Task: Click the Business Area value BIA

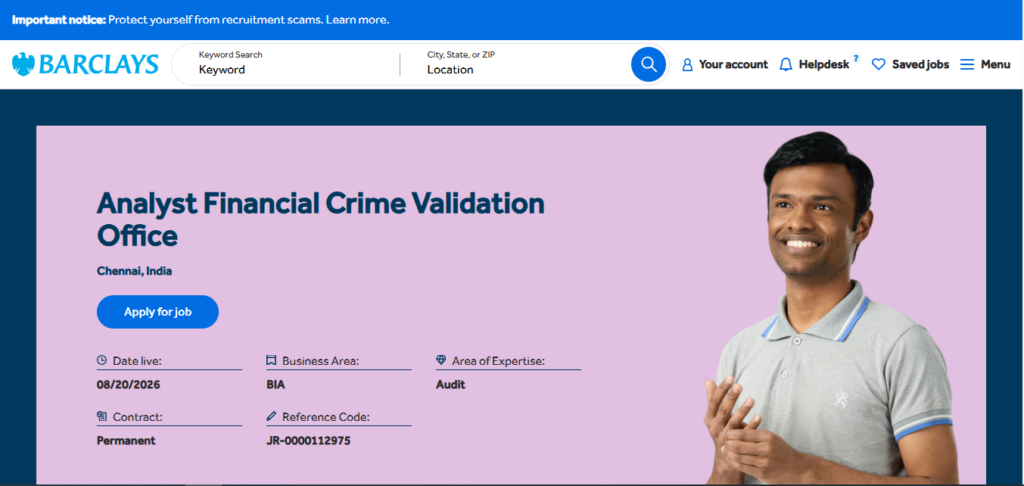Action: click(x=276, y=385)
